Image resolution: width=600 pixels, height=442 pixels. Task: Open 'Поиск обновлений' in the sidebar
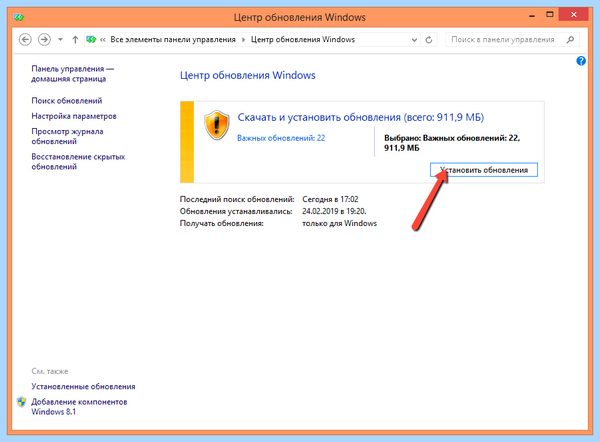(67, 101)
